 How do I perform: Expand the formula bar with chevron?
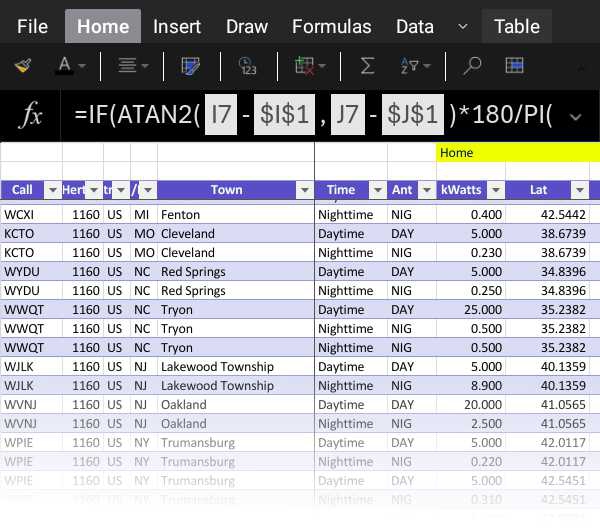point(574,116)
